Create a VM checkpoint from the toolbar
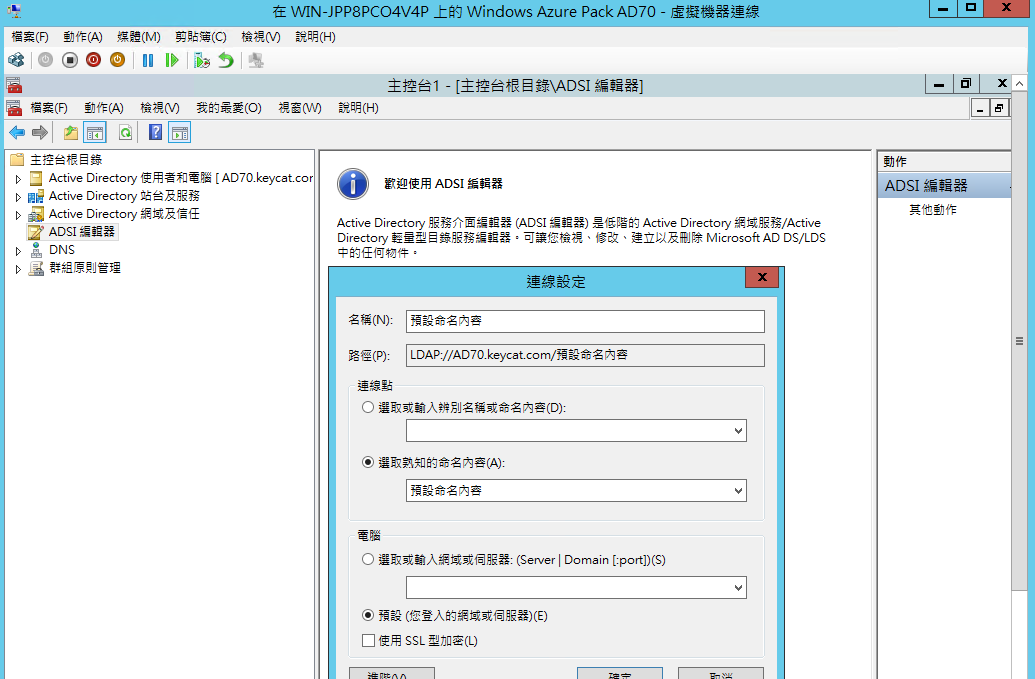The height and width of the screenshot is (679, 1035). coord(201,61)
